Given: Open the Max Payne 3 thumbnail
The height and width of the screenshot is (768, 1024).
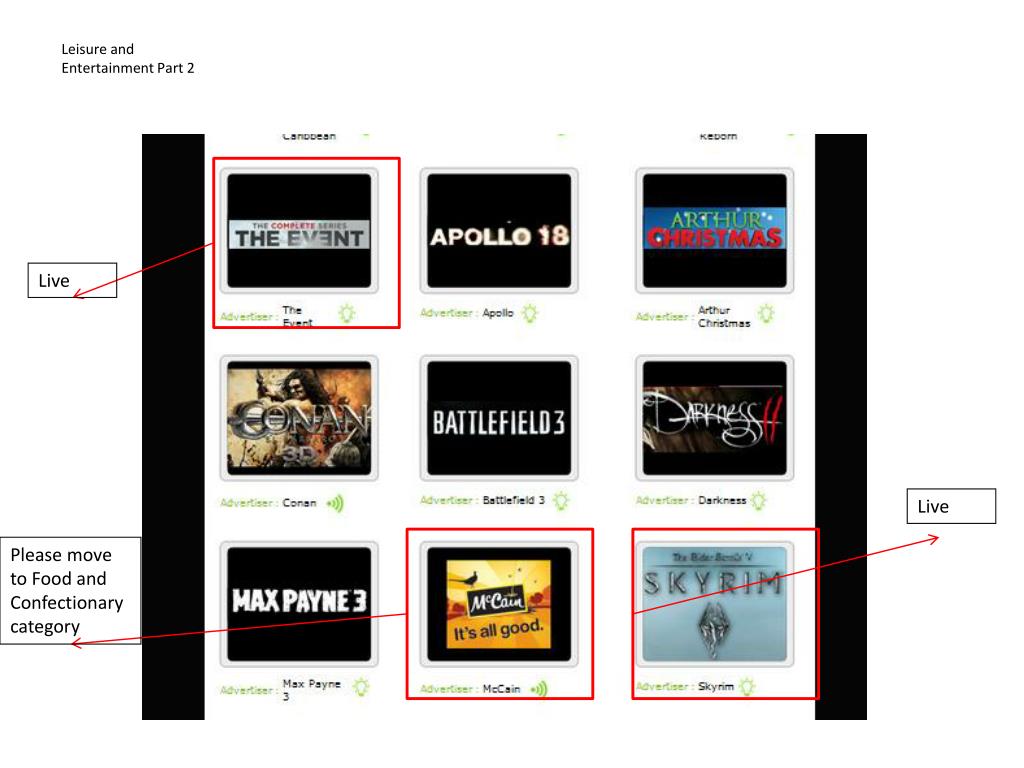Looking at the screenshot, I should (299, 604).
